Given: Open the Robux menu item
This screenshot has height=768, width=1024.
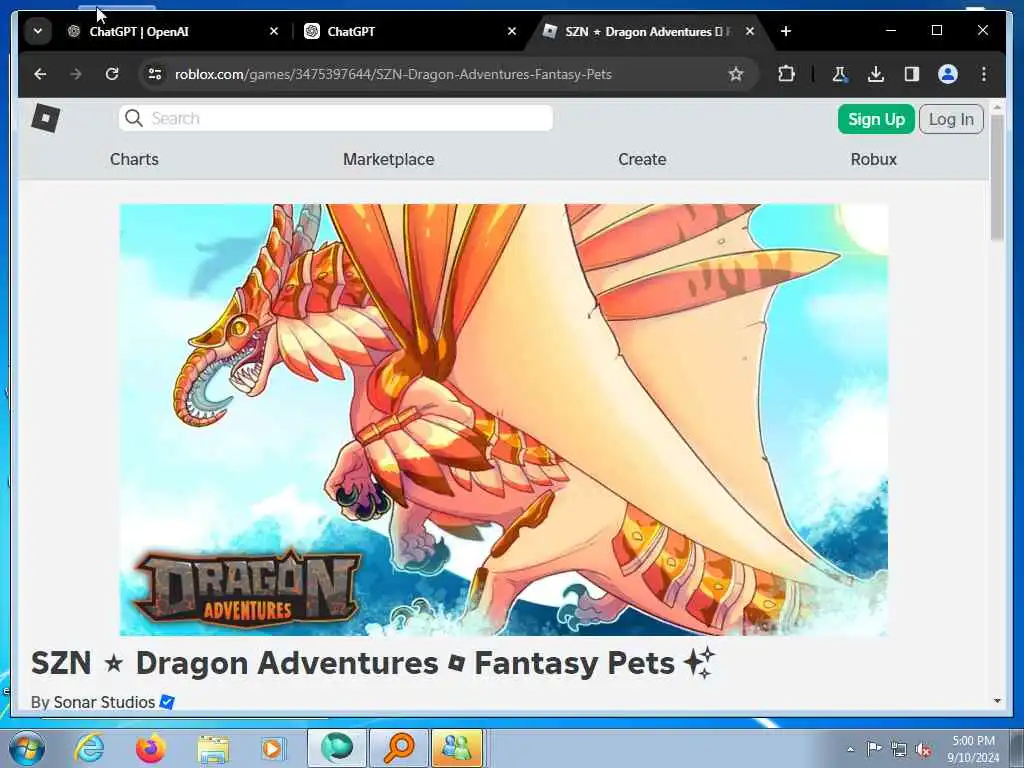Looking at the screenshot, I should 874,159.
